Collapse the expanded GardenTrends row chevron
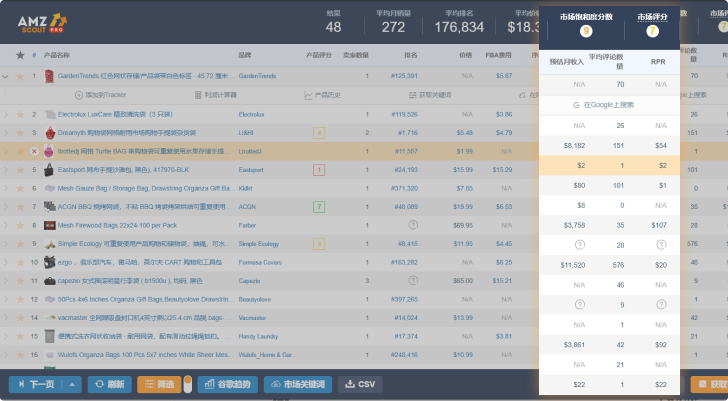Image resolution: width=728 pixels, height=401 pixels. click(5, 76)
